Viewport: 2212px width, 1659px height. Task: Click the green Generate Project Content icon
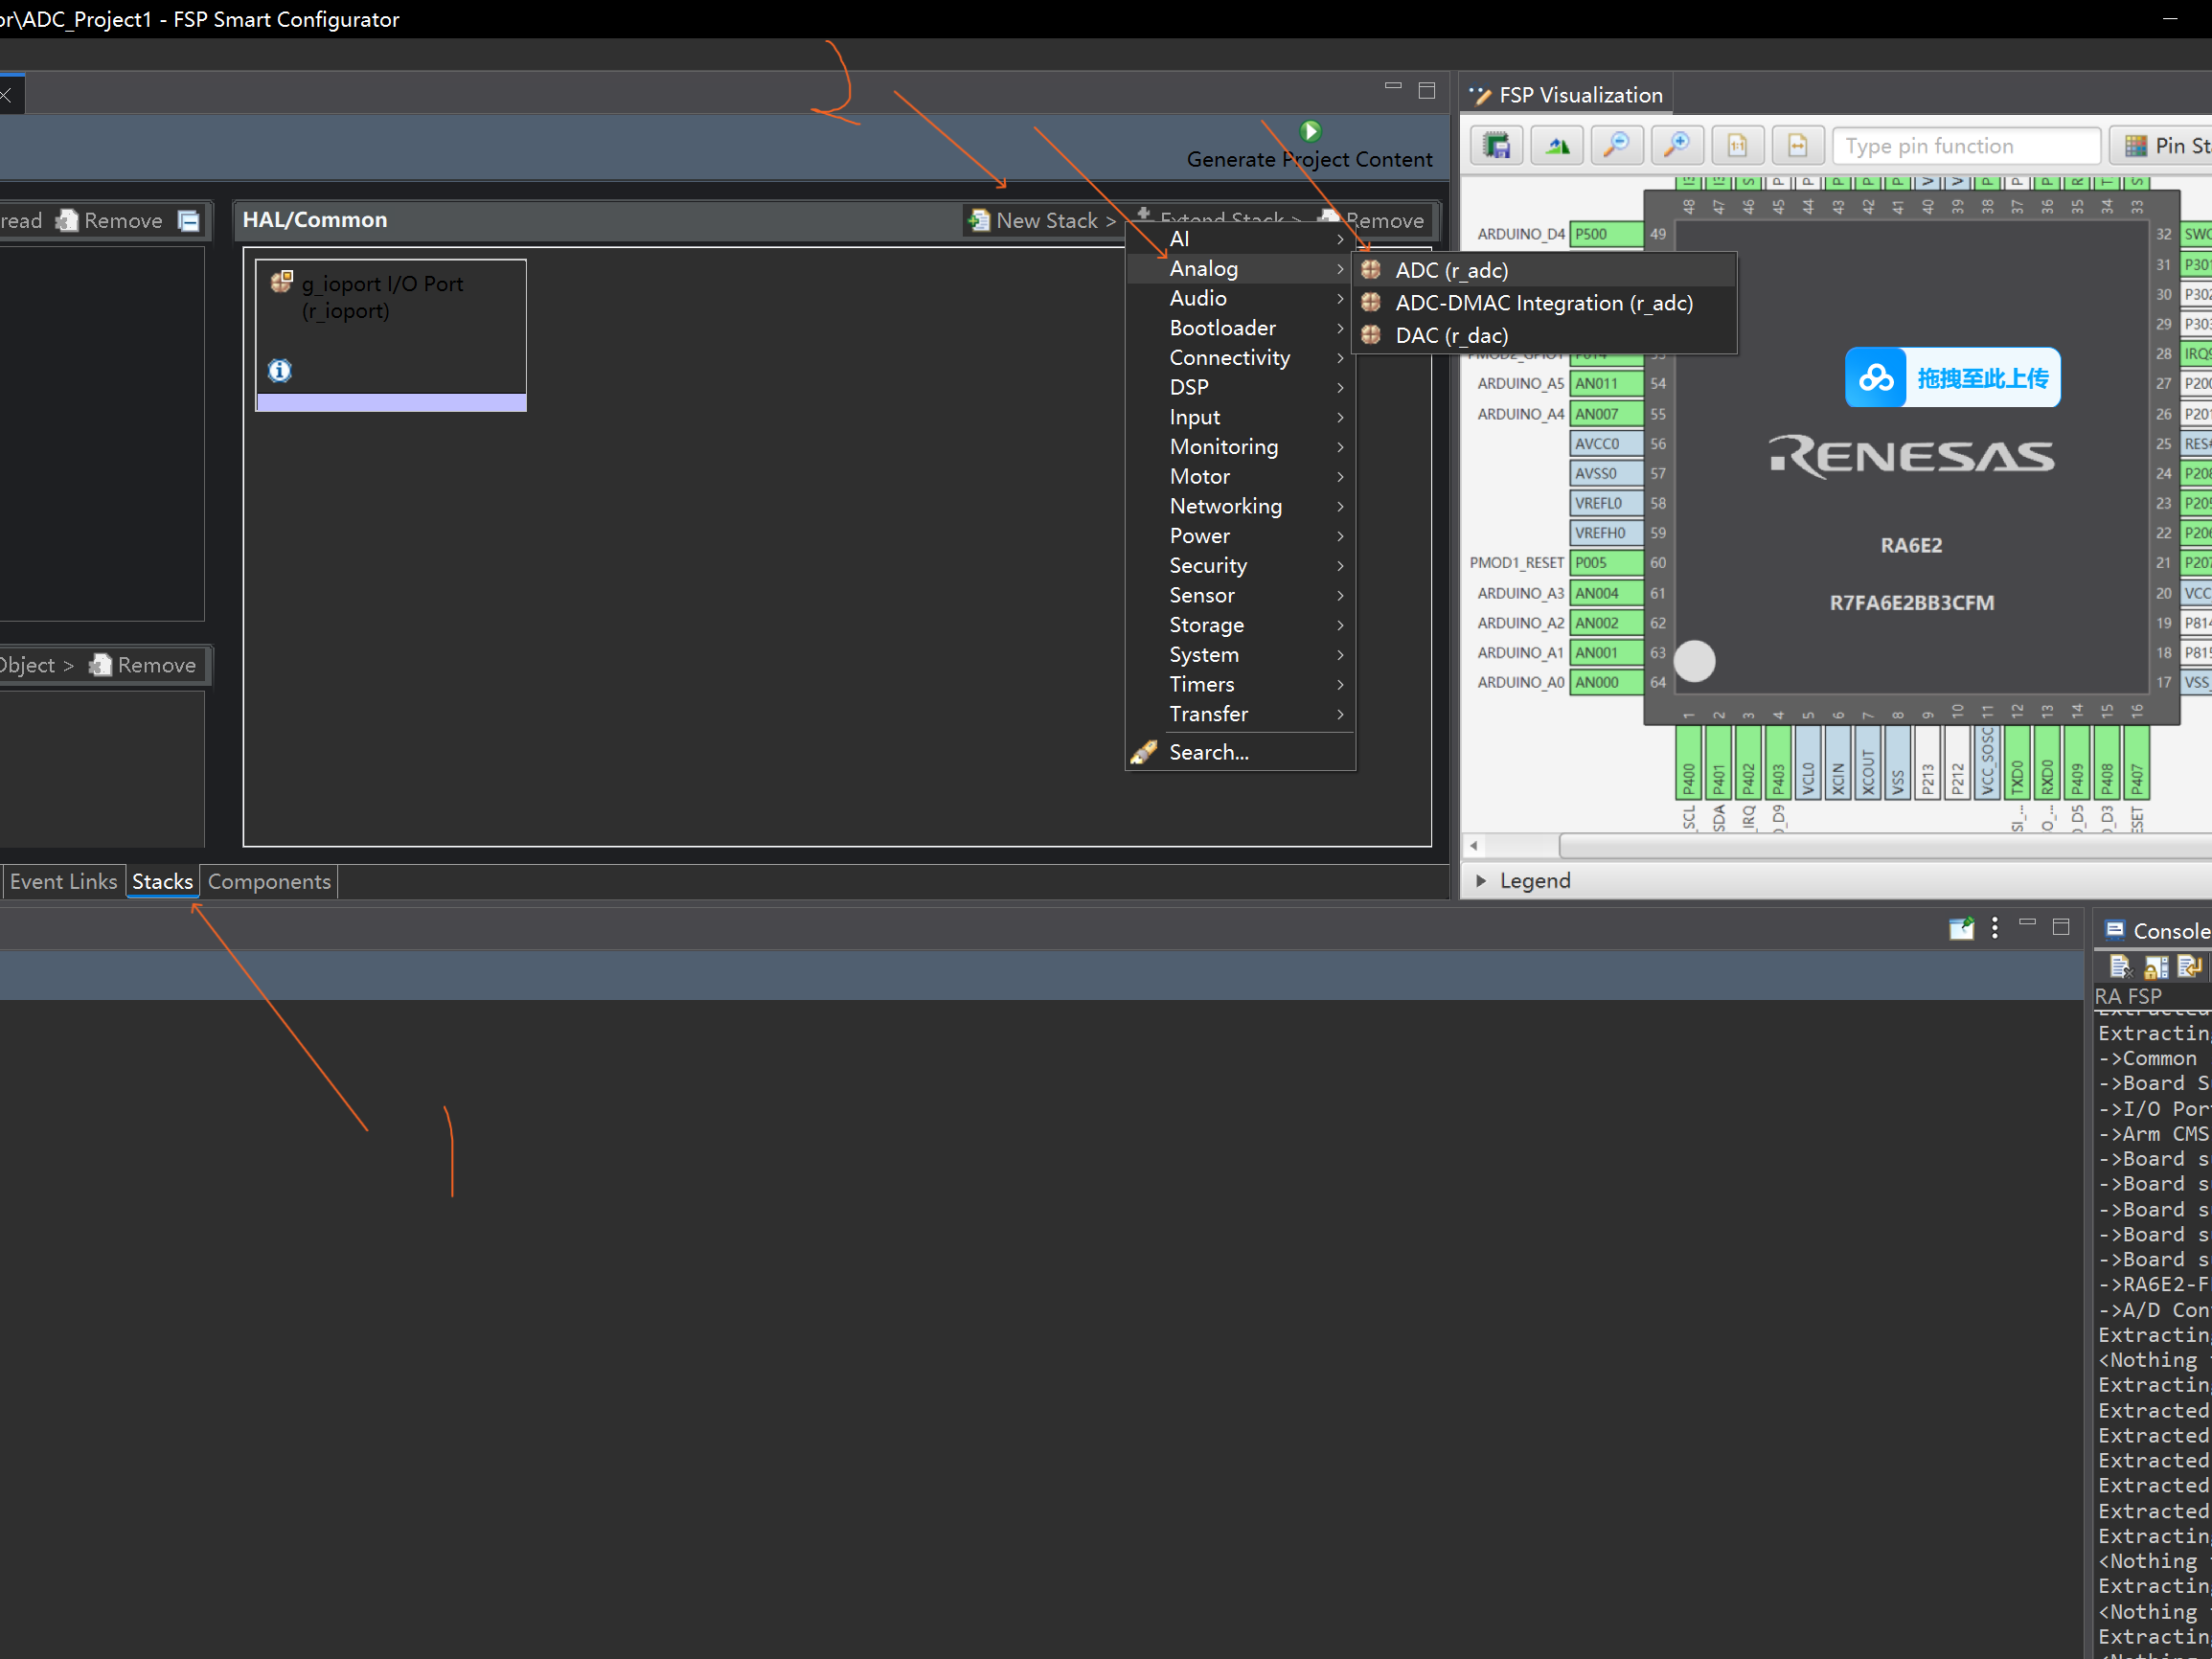click(1310, 131)
